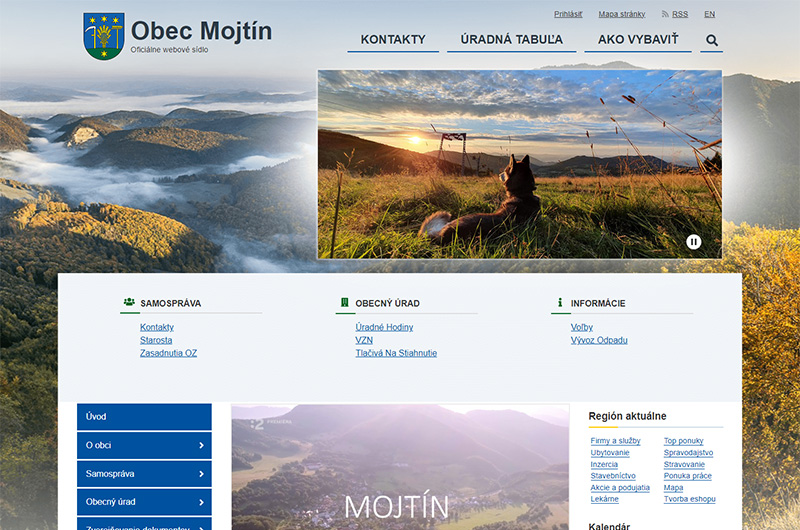Open the Zasadnutia OZ link
This screenshot has width=800, height=530.
pyautogui.click(x=168, y=352)
